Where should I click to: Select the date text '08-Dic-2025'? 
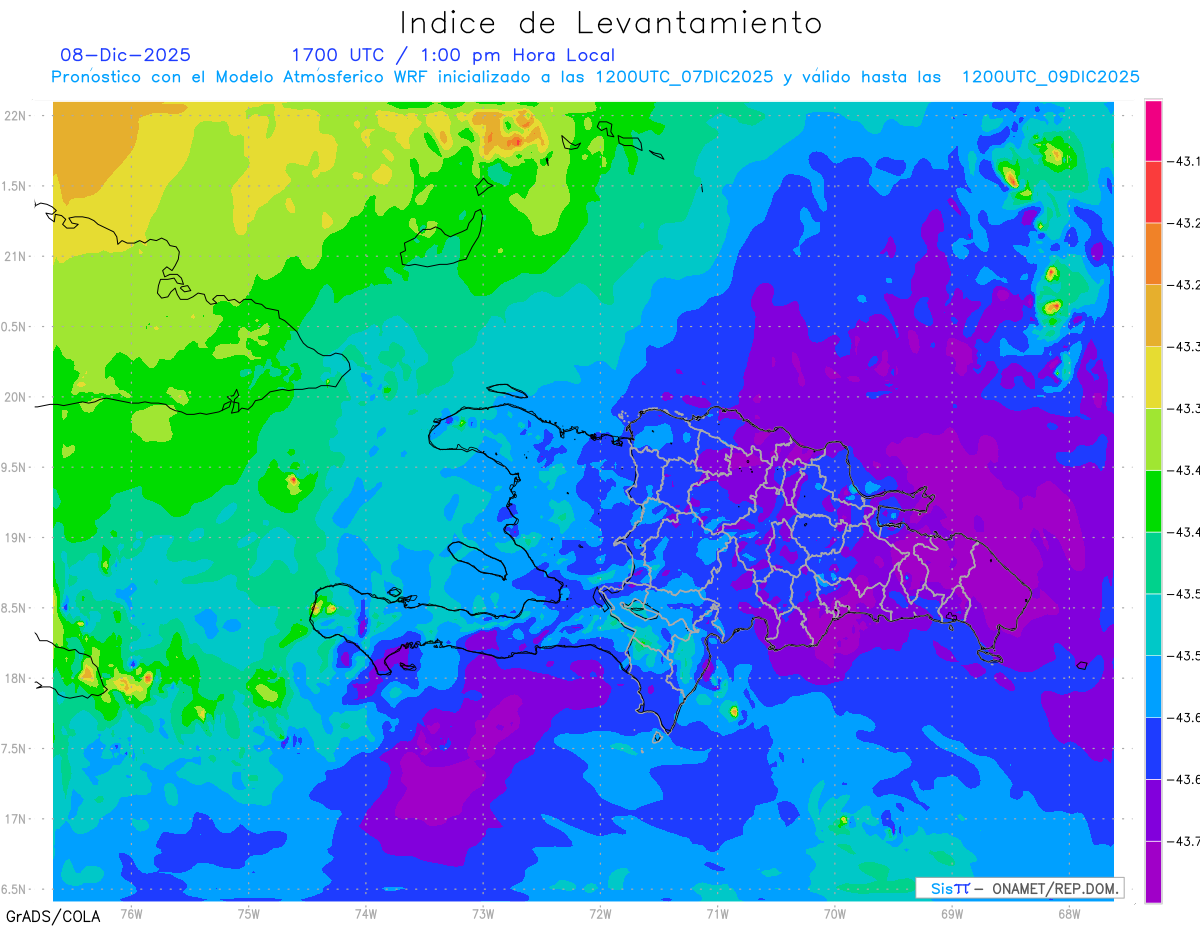click(x=125, y=55)
